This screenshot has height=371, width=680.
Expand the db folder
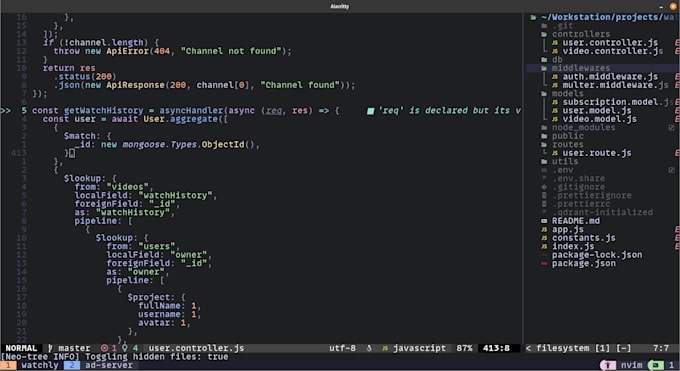557,60
